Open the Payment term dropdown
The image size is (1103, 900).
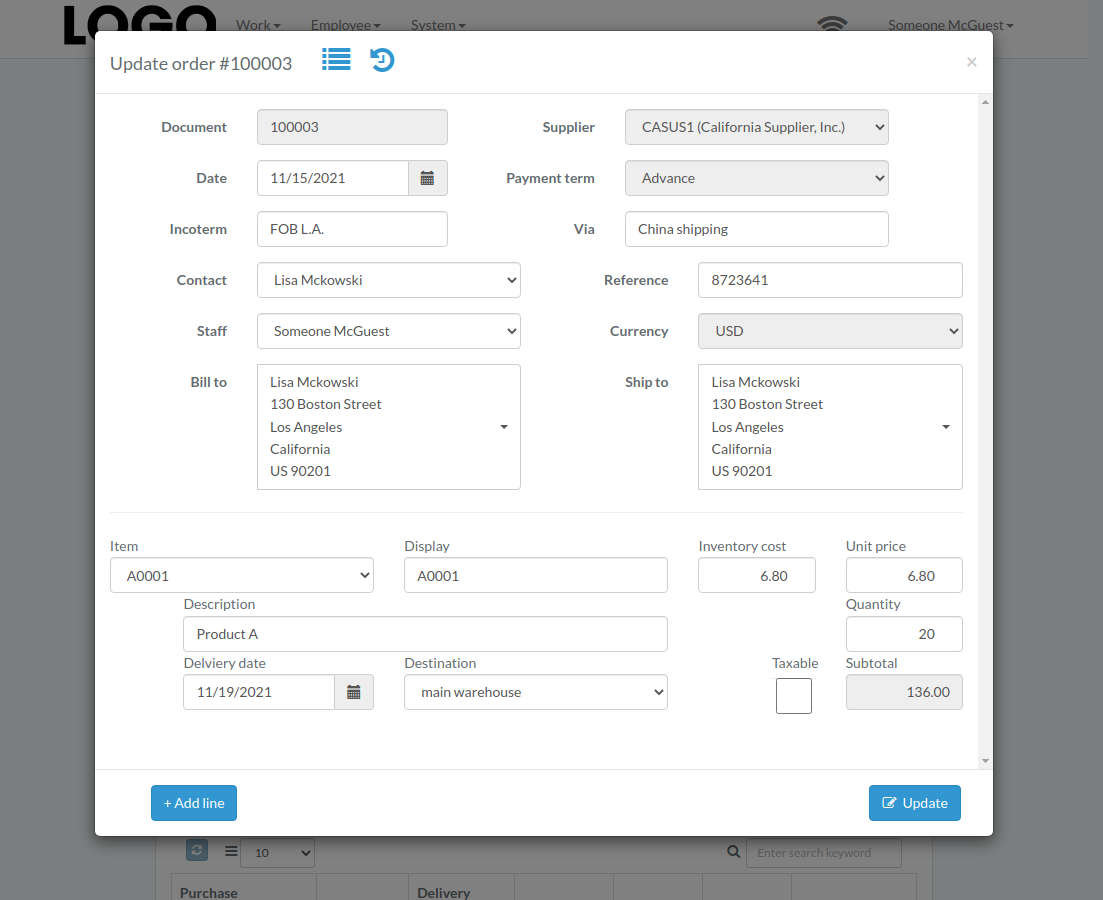(756, 178)
